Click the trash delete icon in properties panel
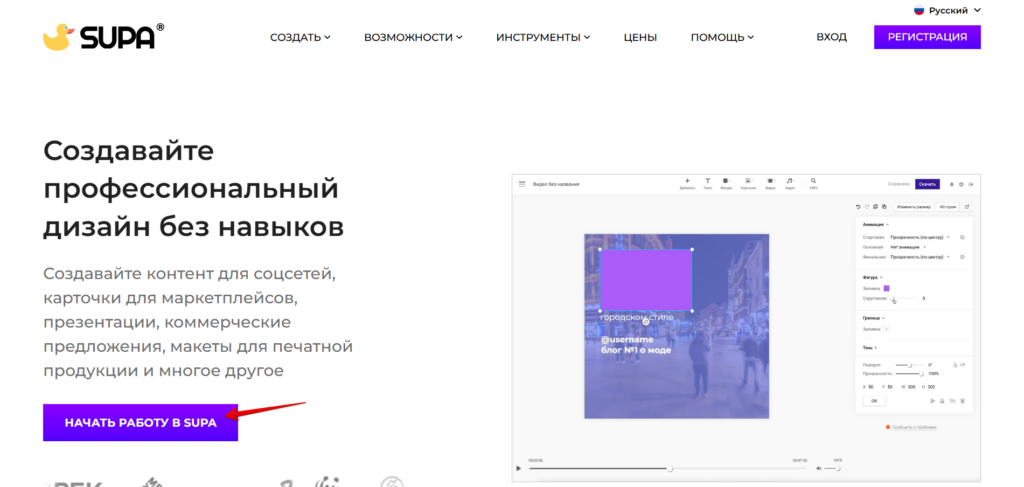Screen dimensions: 1024x487 tap(963, 401)
